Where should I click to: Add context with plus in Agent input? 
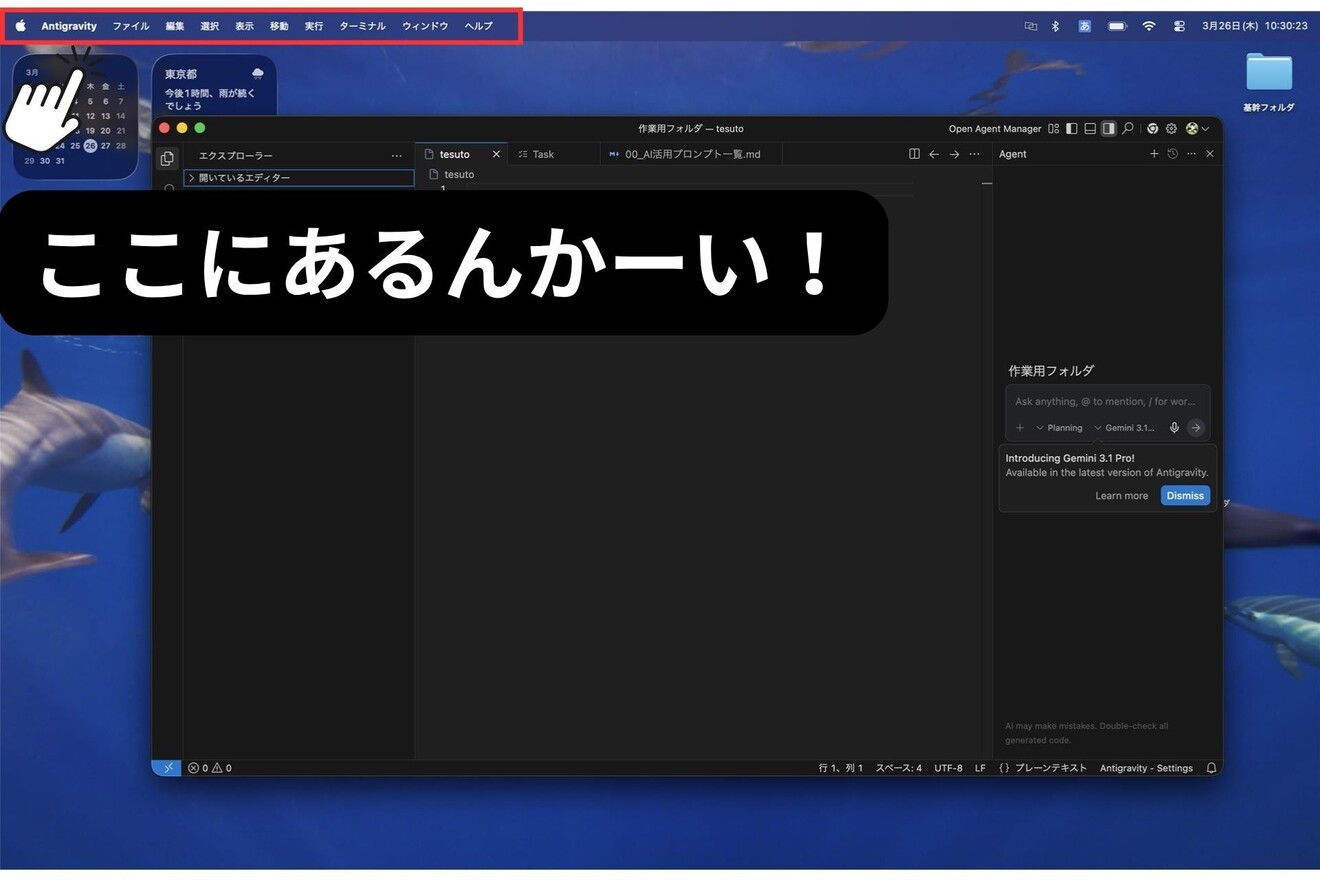tap(1020, 428)
